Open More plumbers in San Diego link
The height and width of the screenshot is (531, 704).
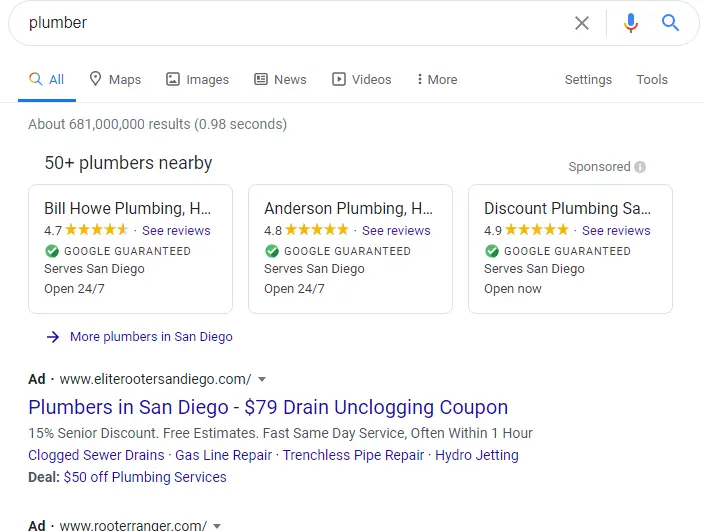pos(151,337)
